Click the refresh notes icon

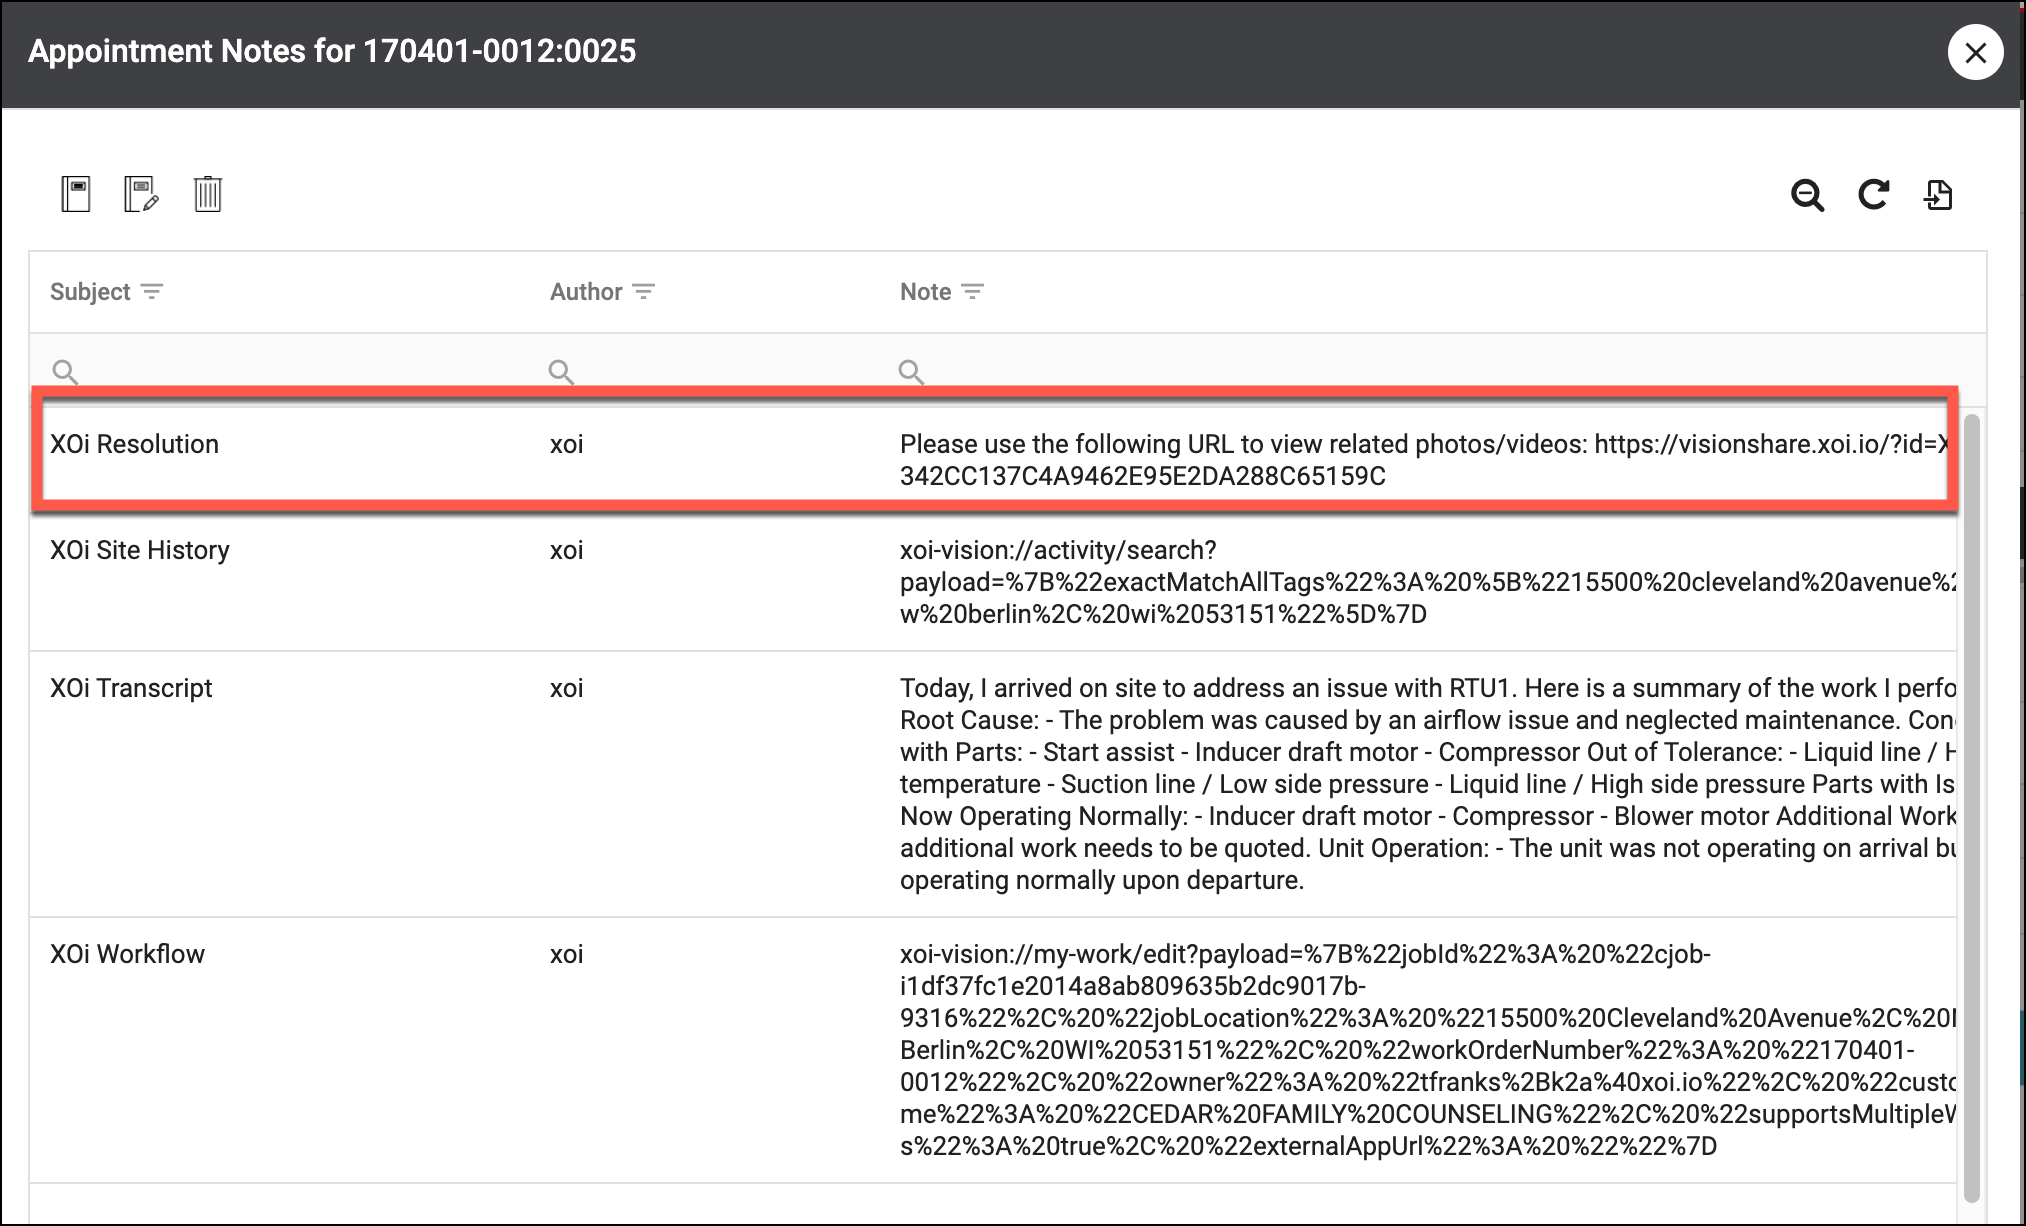tap(1873, 194)
